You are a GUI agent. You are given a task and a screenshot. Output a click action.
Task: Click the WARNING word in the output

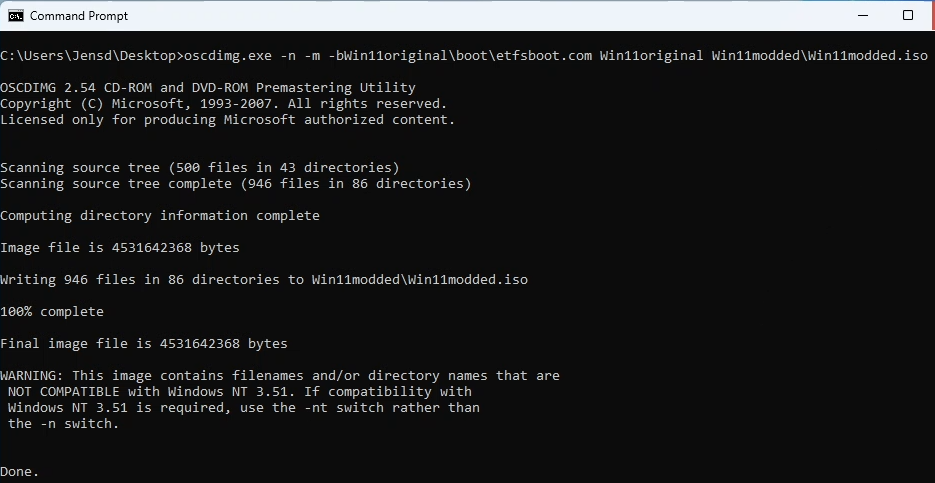(32, 376)
